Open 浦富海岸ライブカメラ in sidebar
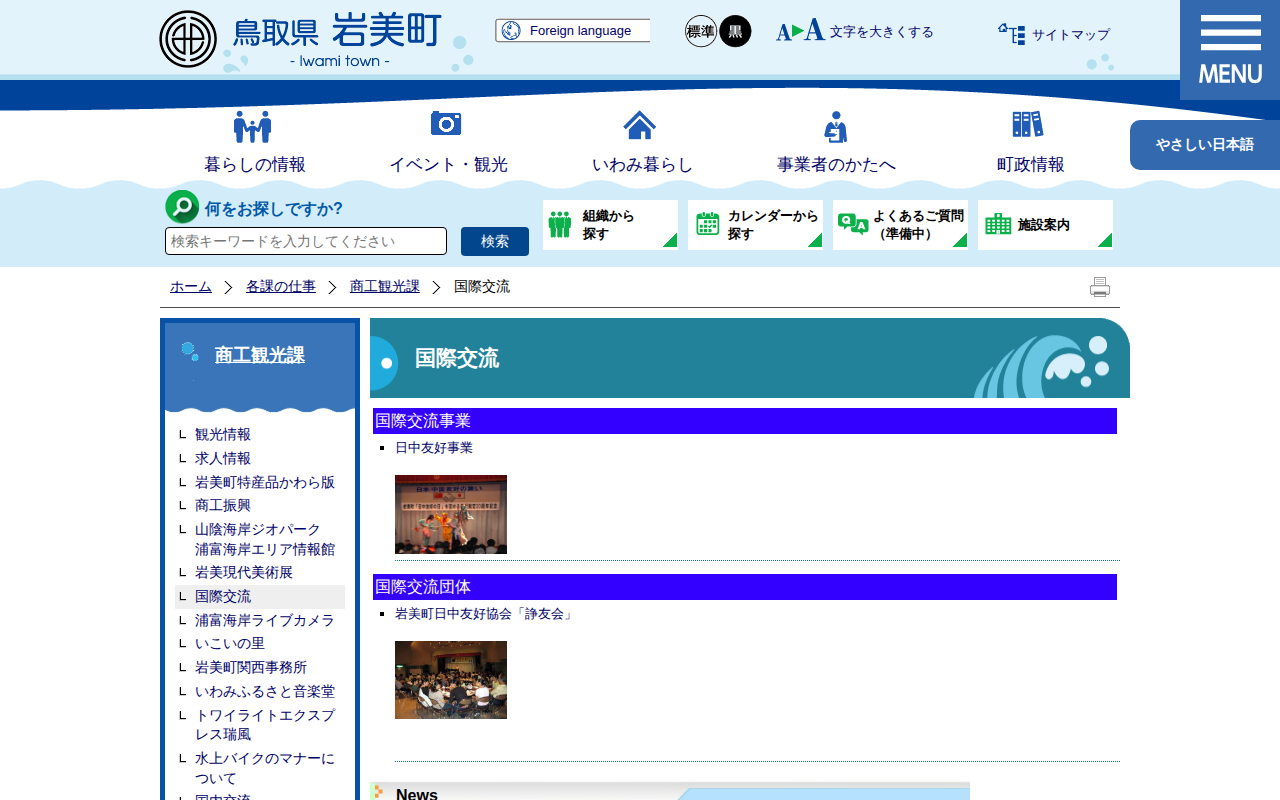This screenshot has height=800, width=1280. coord(265,621)
